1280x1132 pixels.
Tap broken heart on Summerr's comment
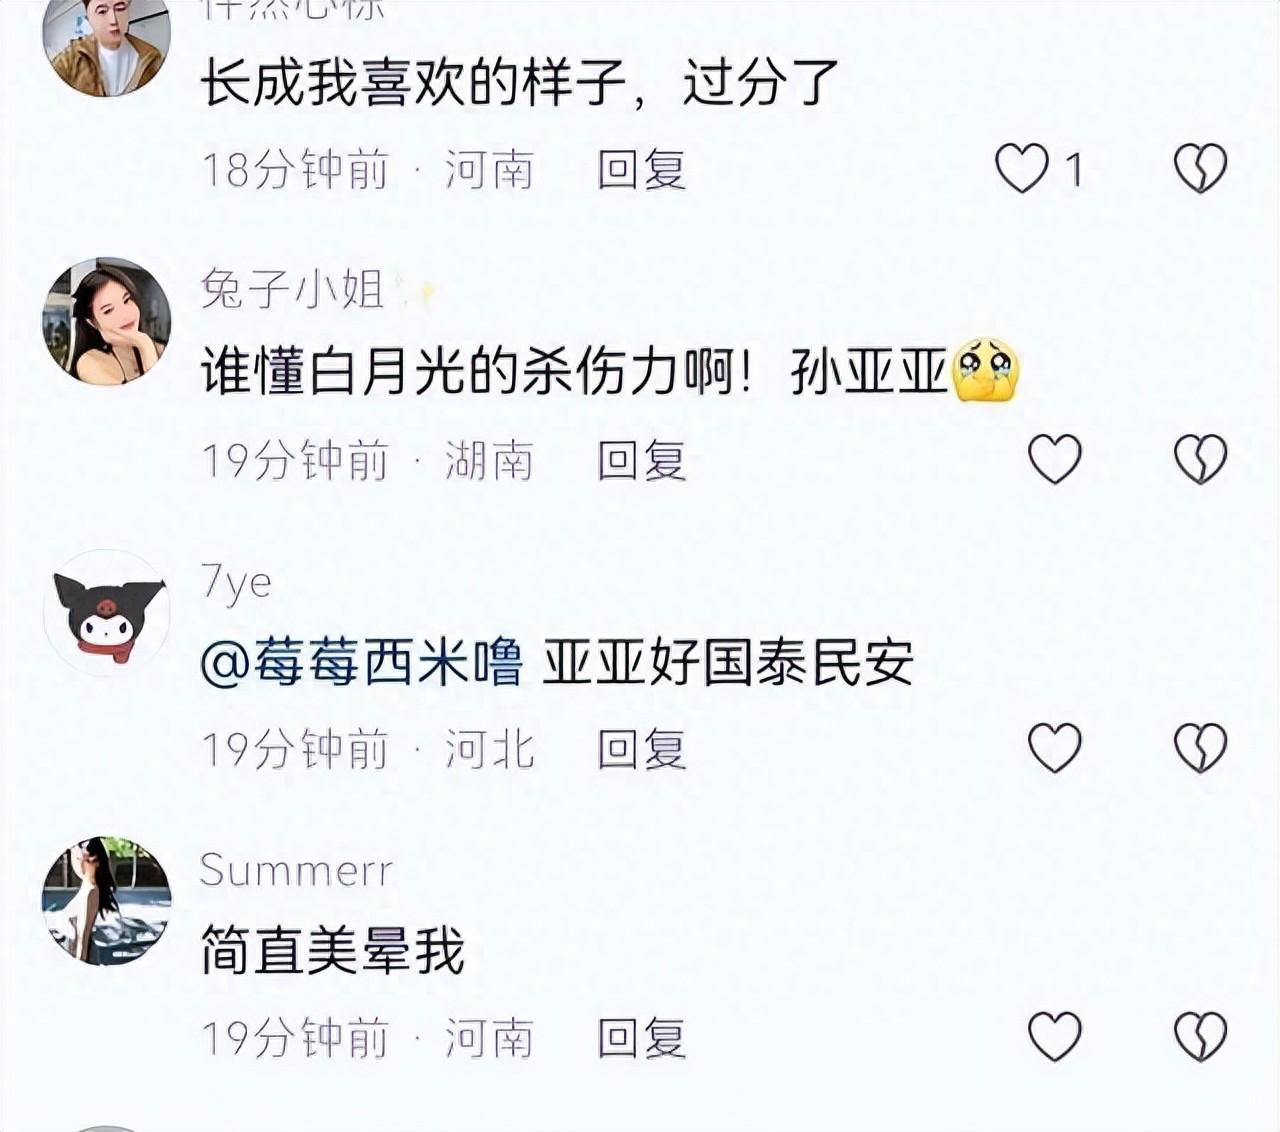point(1200,1037)
